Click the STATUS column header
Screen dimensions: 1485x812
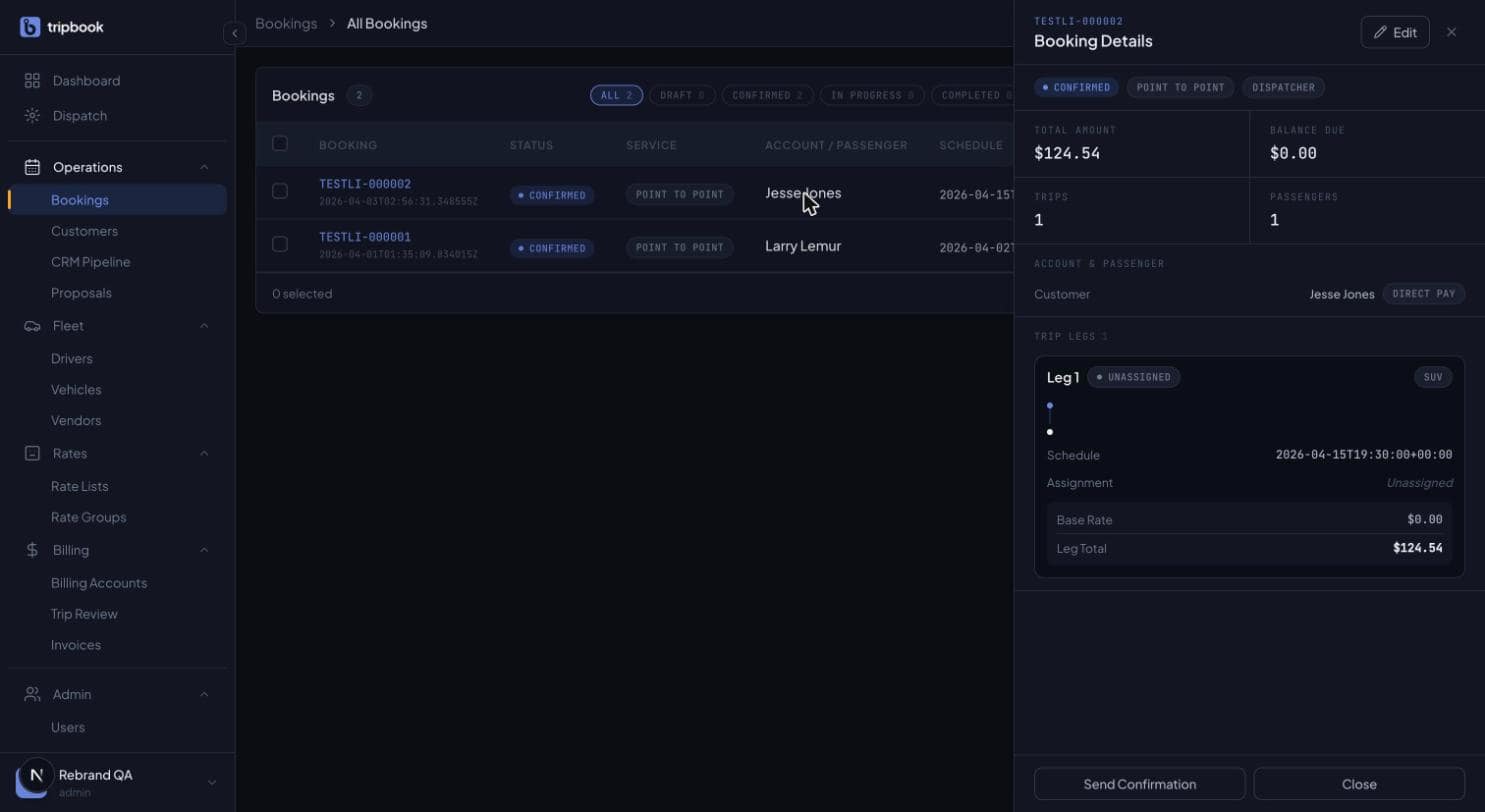(531, 145)
